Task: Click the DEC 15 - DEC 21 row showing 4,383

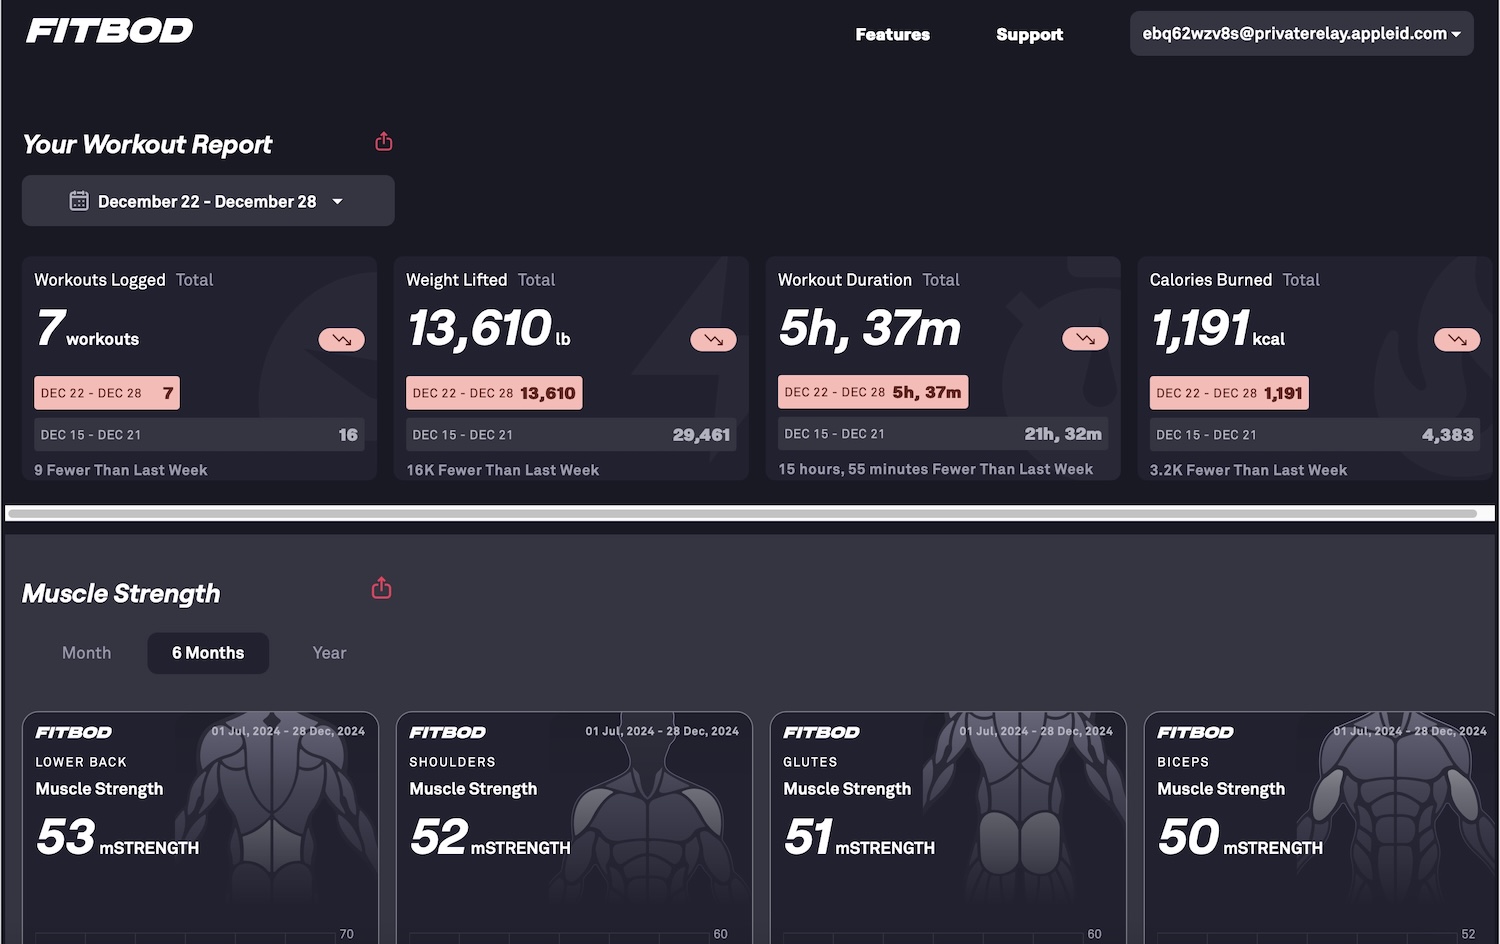Action: coord(1315,435)
